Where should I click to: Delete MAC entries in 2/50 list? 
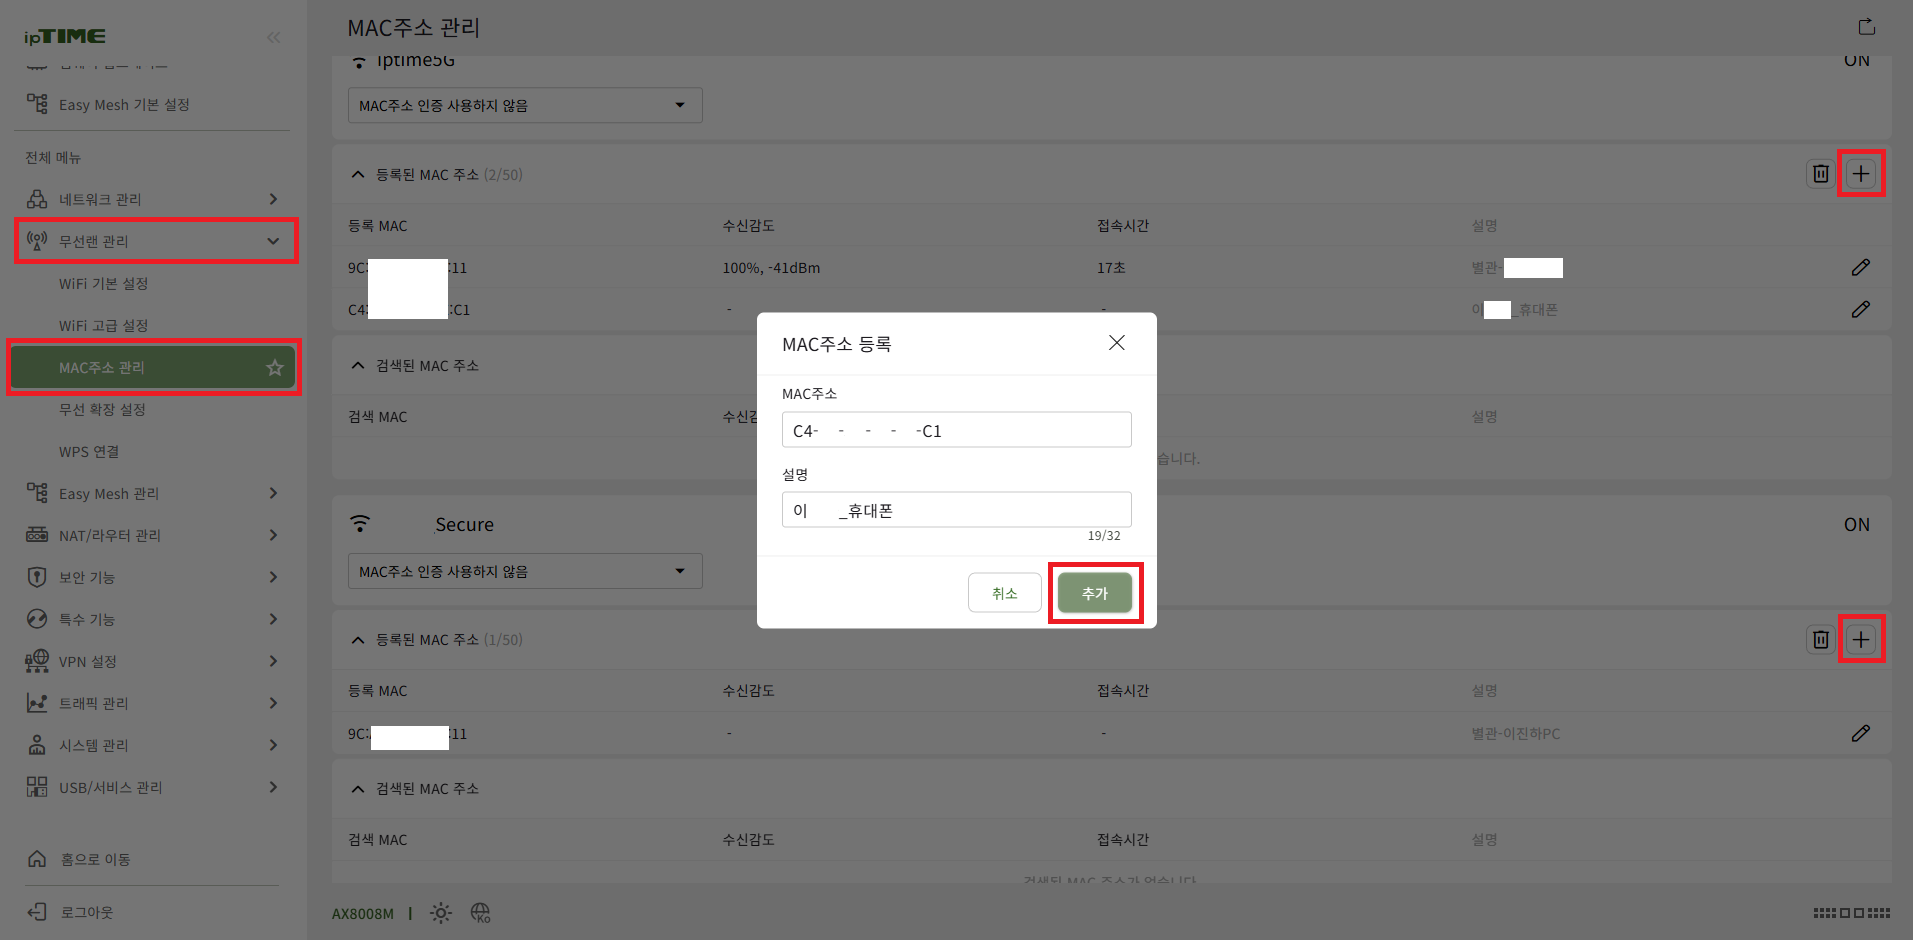[x=1821, y=174]
